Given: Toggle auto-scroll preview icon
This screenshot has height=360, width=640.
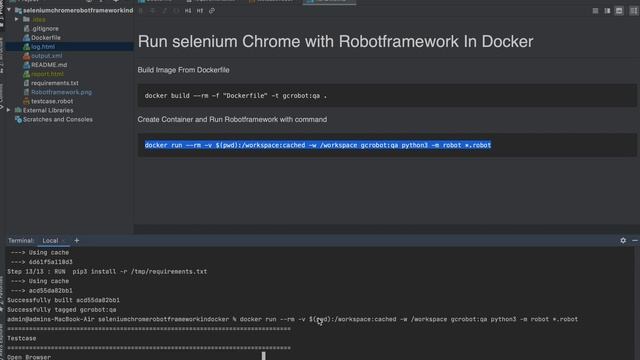Looking at the screenshot, I should click(633, 11).
